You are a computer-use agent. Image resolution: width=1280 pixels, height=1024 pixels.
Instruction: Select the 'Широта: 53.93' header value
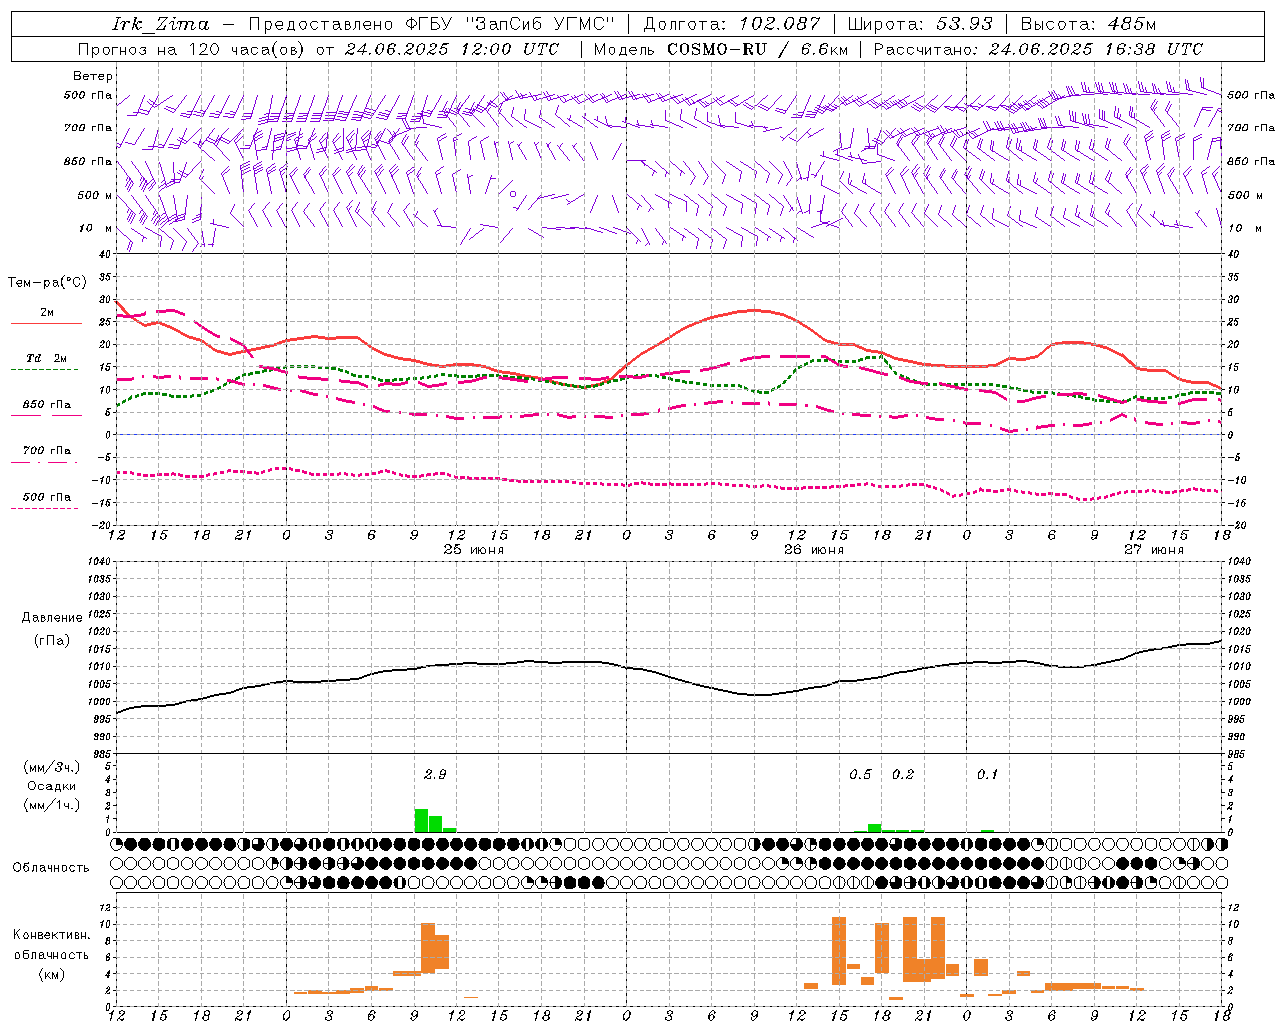point(920,24)
